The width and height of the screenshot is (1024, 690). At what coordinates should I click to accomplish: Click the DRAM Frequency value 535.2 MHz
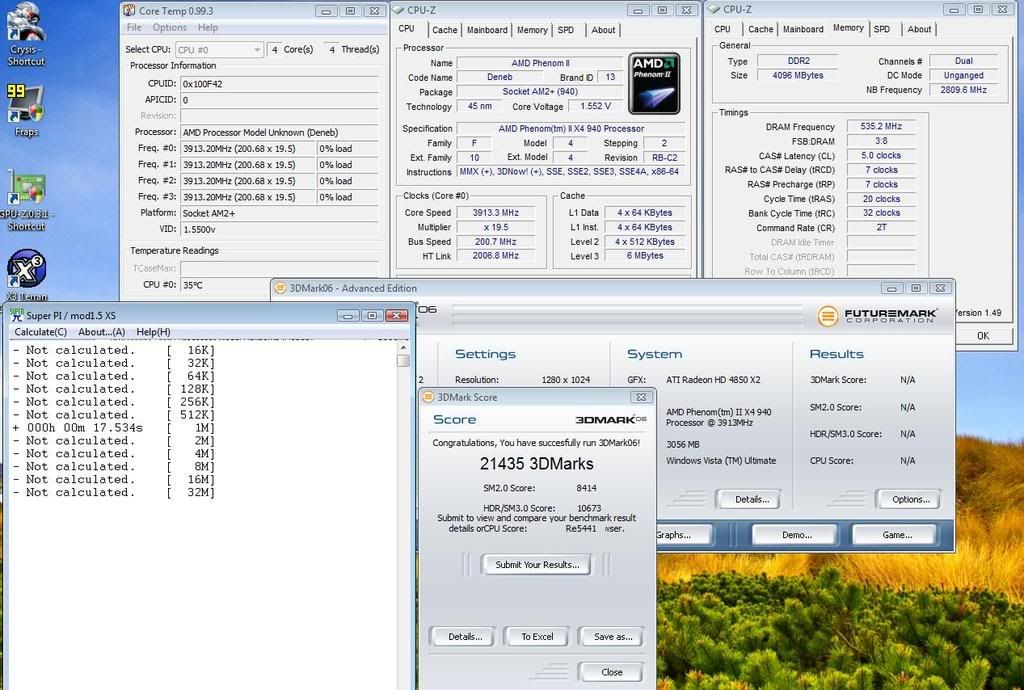[x=881, y=127]
